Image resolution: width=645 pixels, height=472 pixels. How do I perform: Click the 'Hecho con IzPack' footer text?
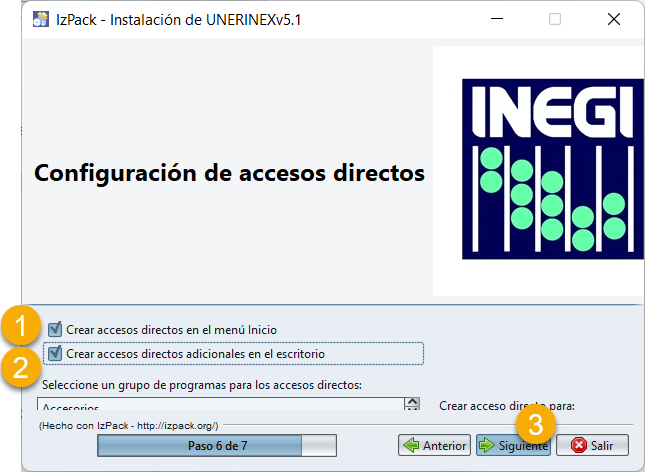click(x=128, y=425)
